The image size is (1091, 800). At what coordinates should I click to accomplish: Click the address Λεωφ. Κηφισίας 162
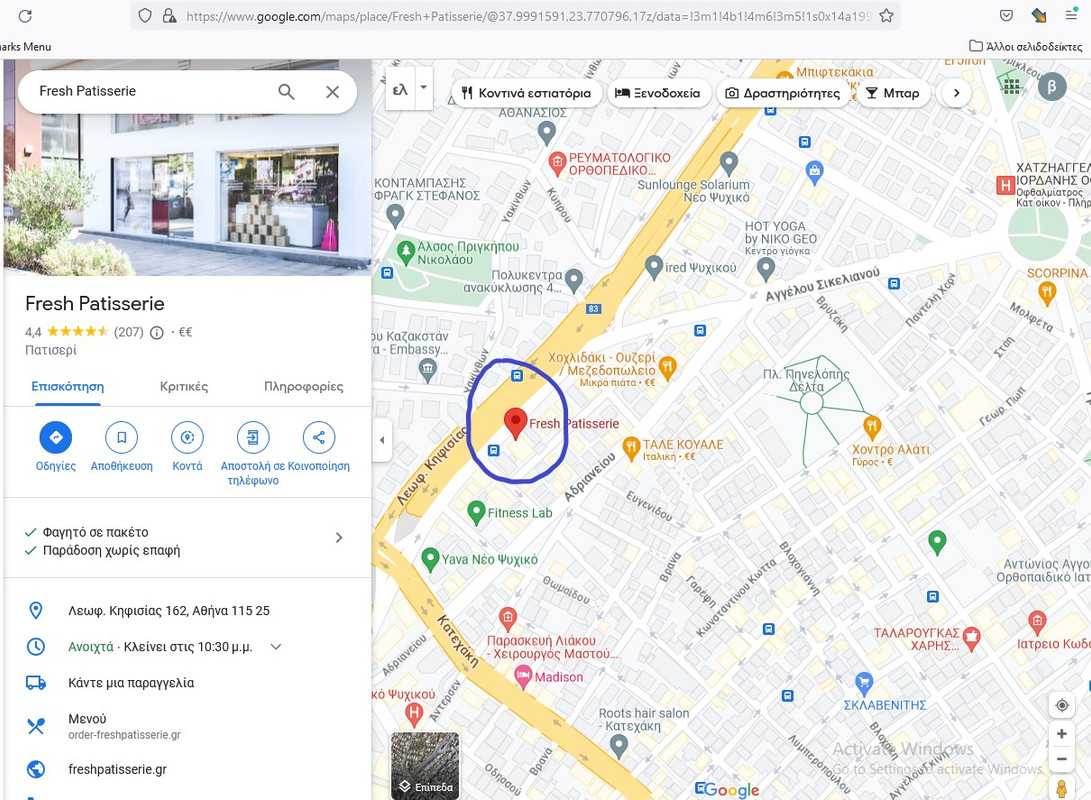pos(169,611)
